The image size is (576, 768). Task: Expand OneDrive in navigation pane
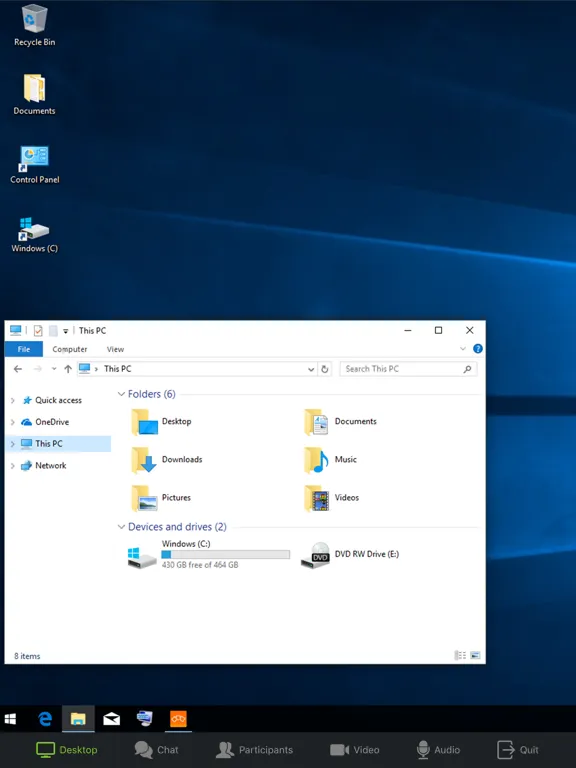tap(13, 422)
